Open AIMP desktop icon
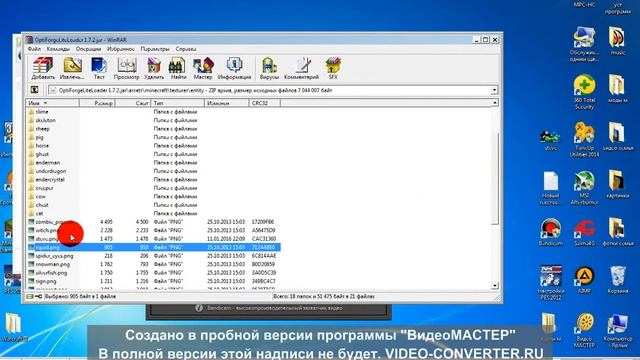The width and height of the screenshot is (640, 360). coord(584,280)
